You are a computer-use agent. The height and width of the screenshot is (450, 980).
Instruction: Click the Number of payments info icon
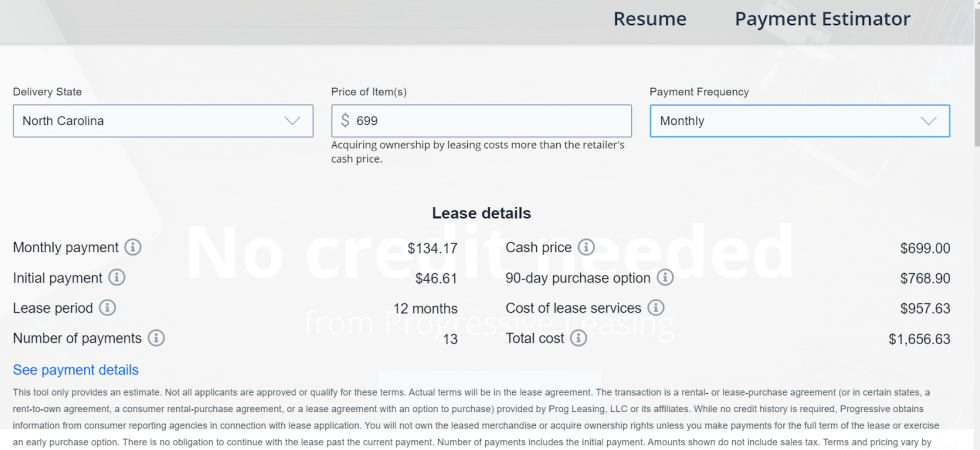point(156,338)
